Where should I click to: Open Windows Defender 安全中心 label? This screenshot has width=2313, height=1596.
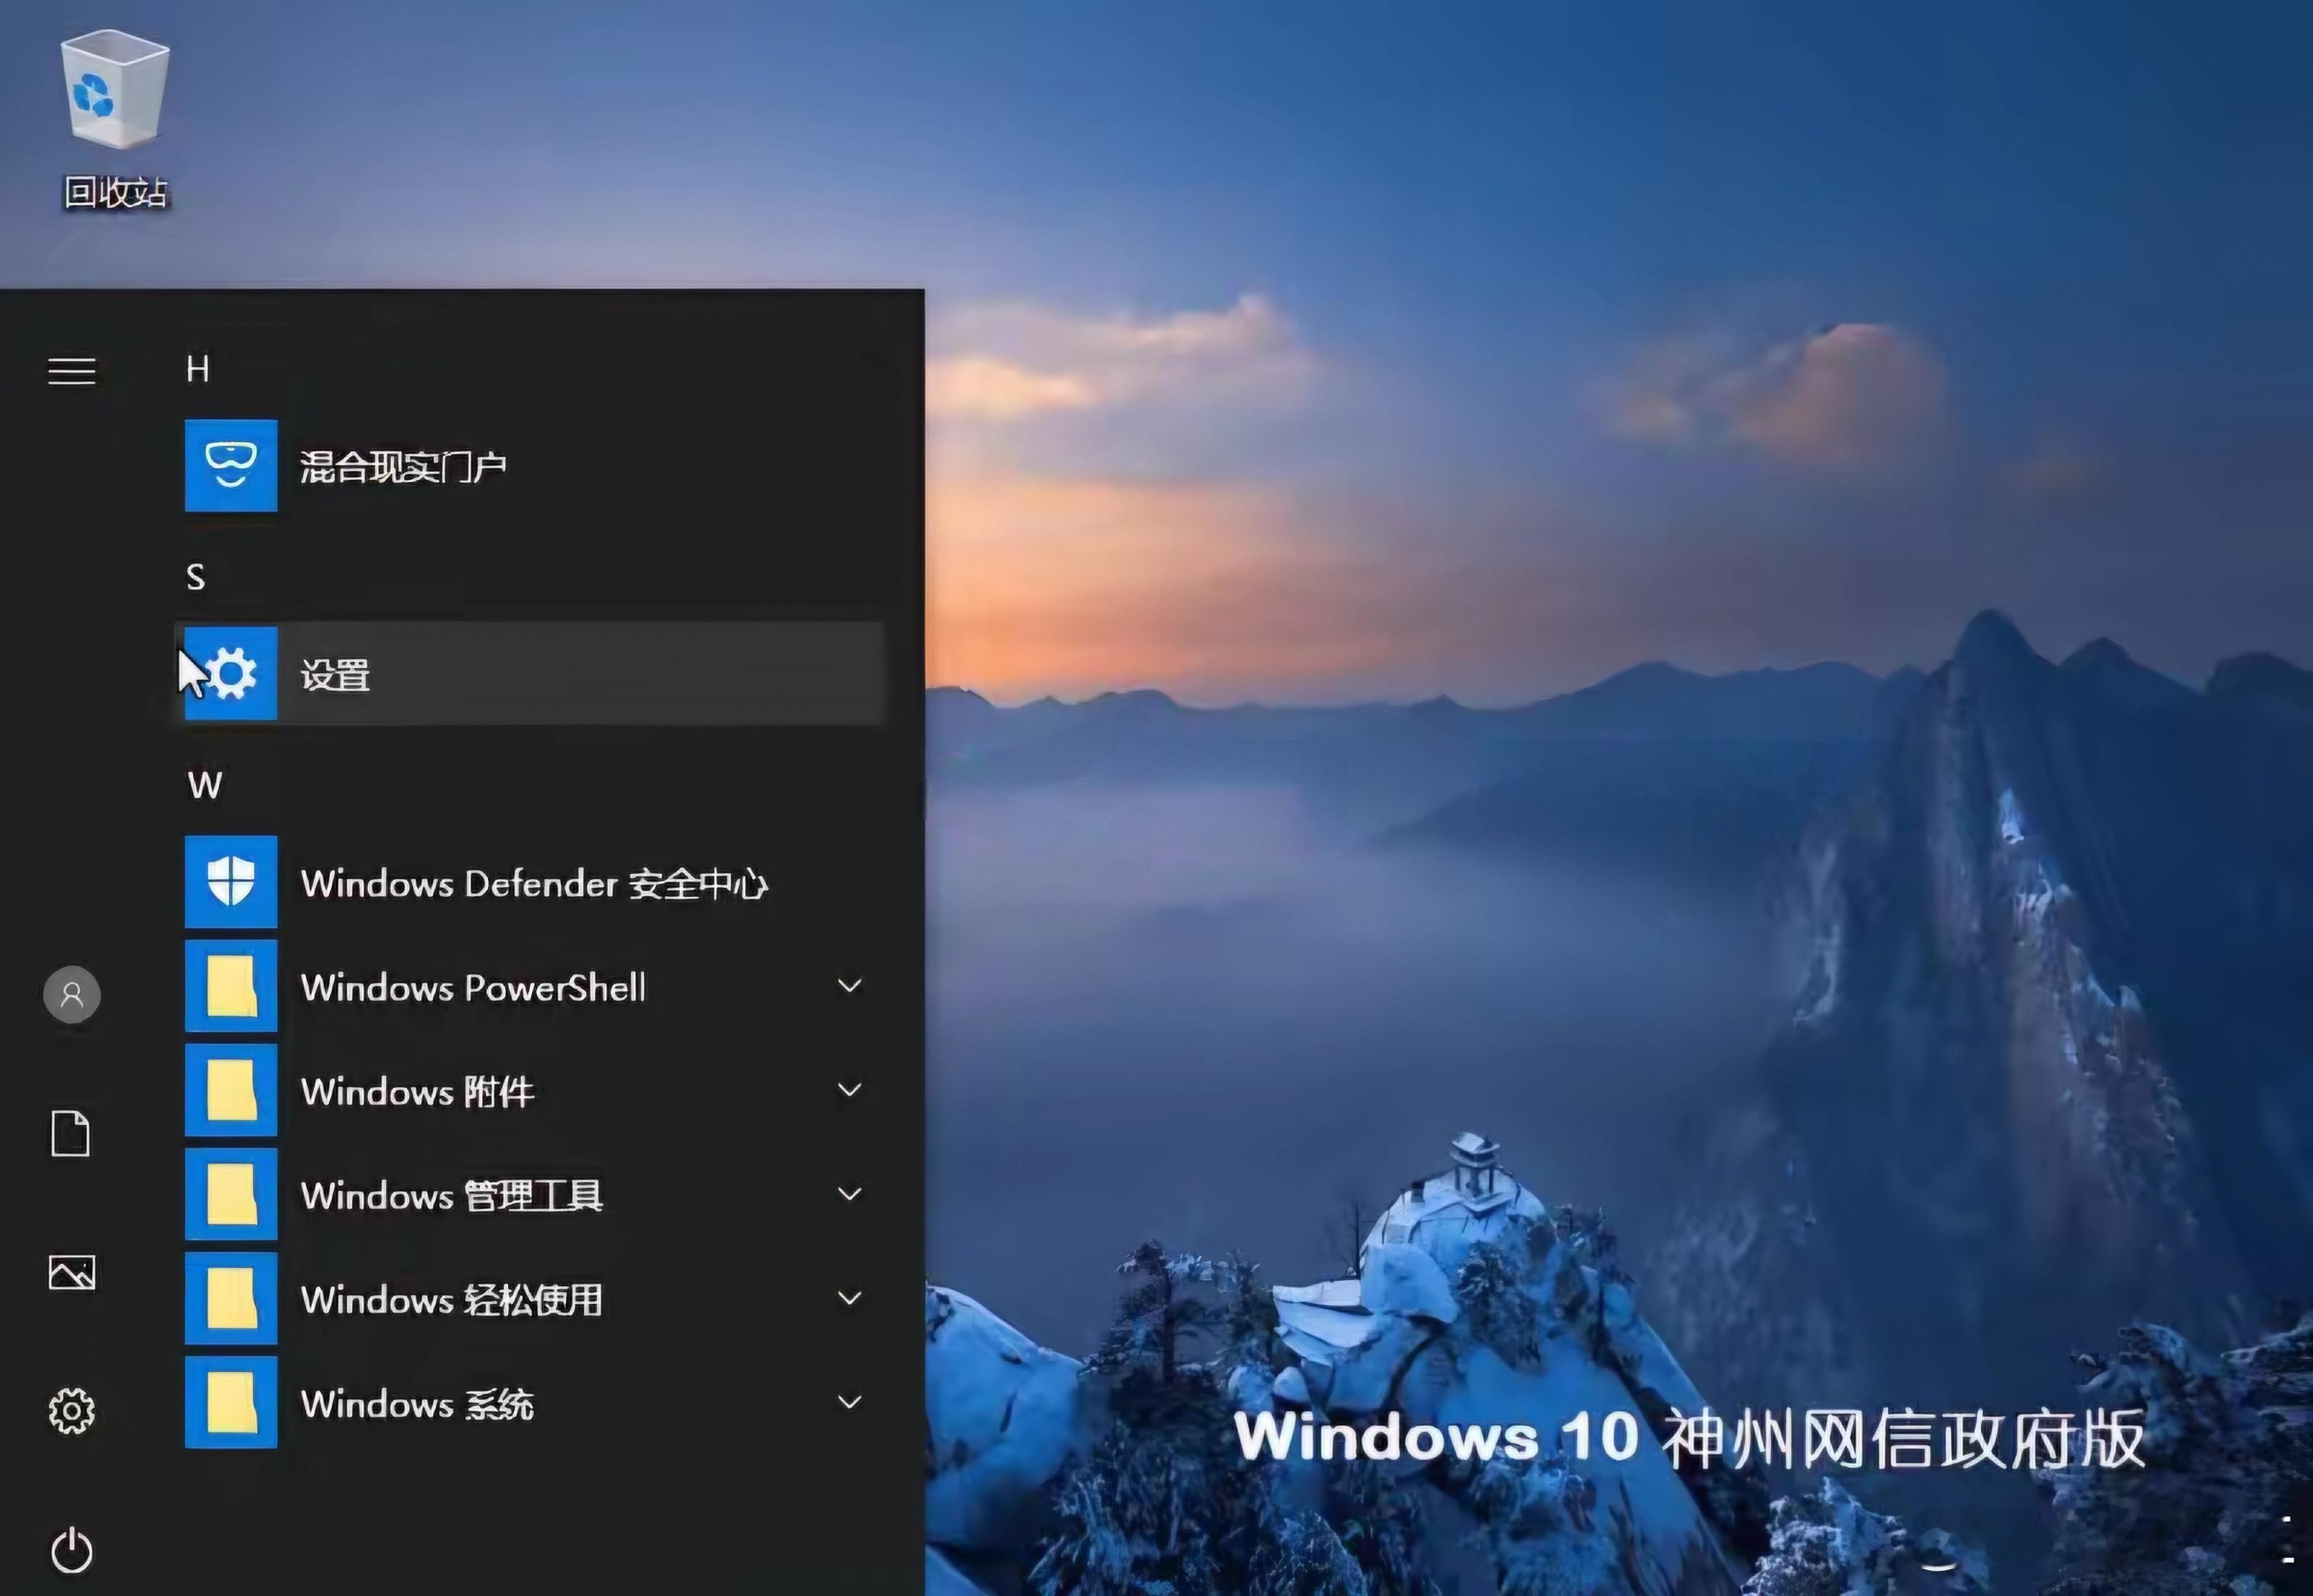coord(534,884)
